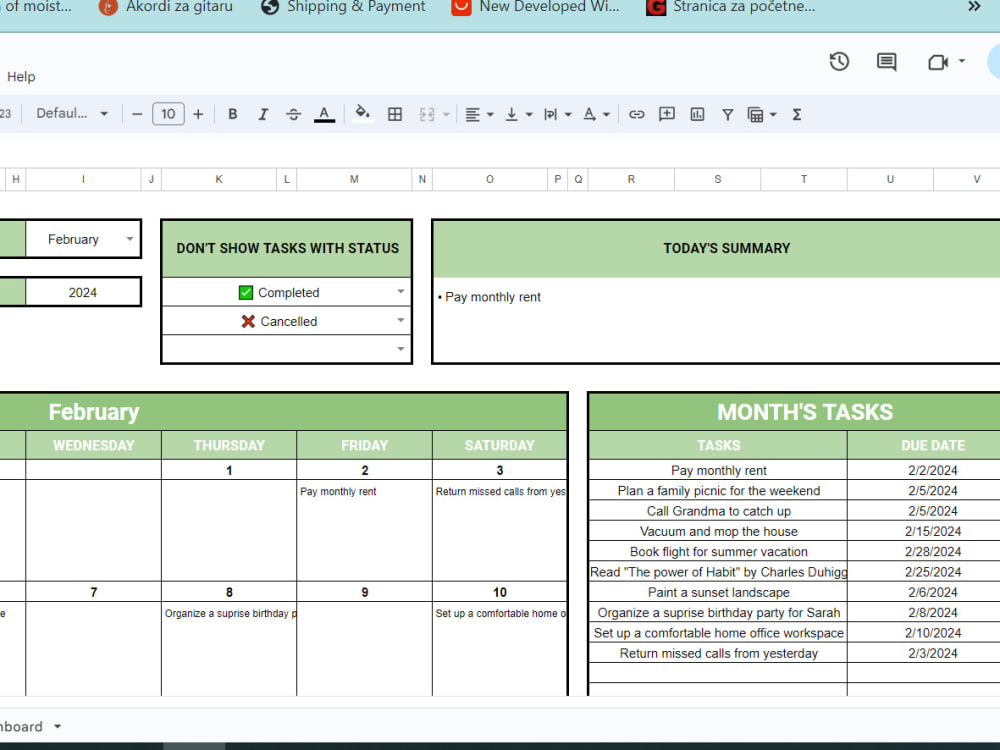Select task Plan a family picnic

pyautogui.click(x=719, y=490)
